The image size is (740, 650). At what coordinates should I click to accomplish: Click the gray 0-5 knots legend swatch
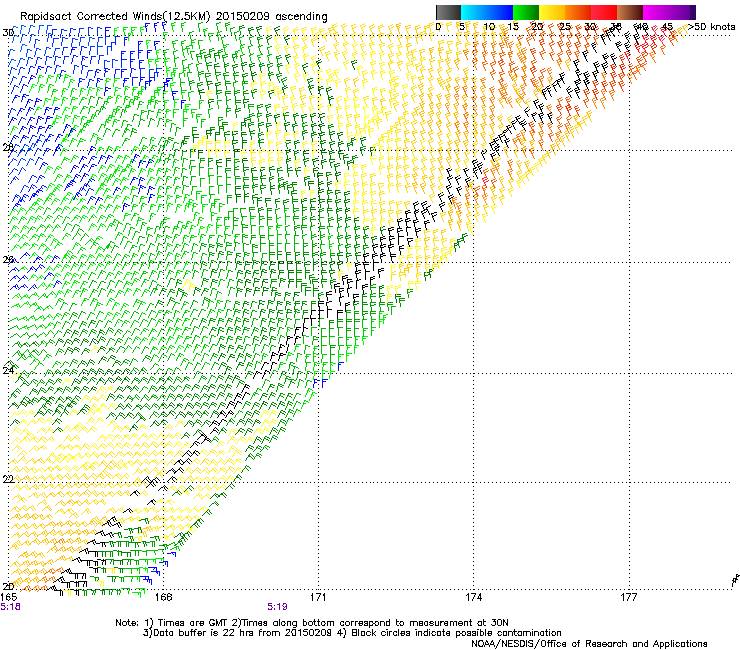point(448,12)
